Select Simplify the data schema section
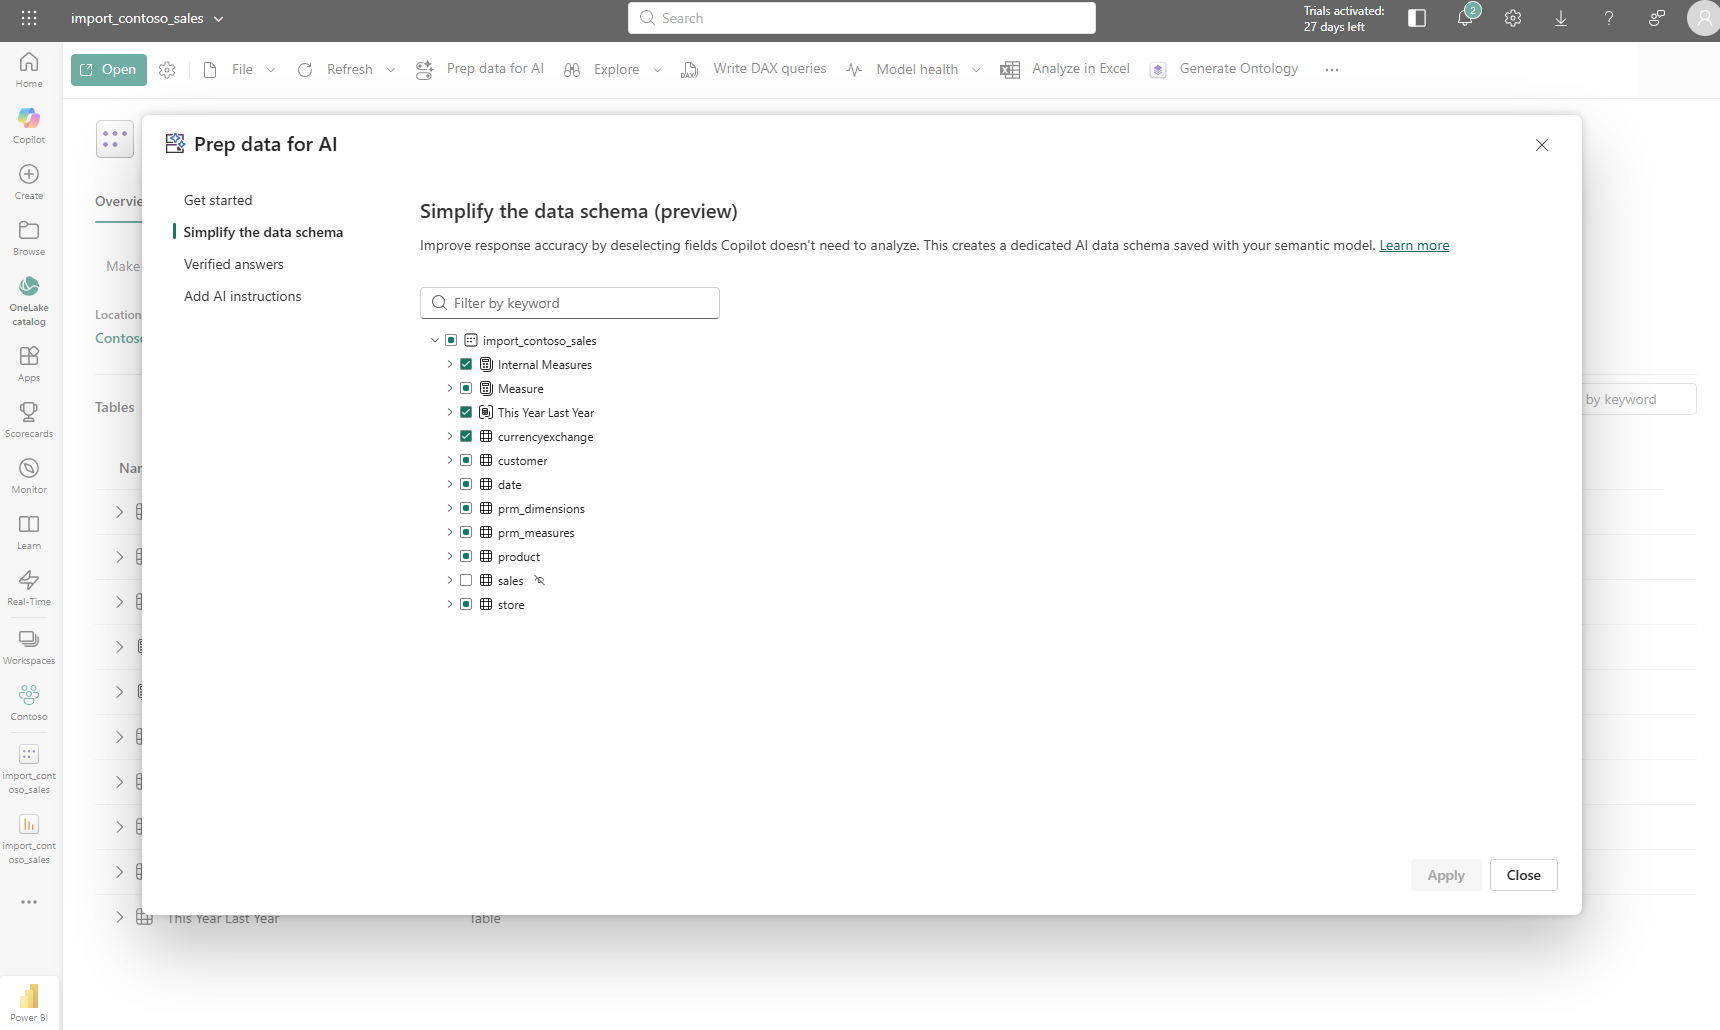The height and width of the screenshot is (1030, 1720). [263, 232]
